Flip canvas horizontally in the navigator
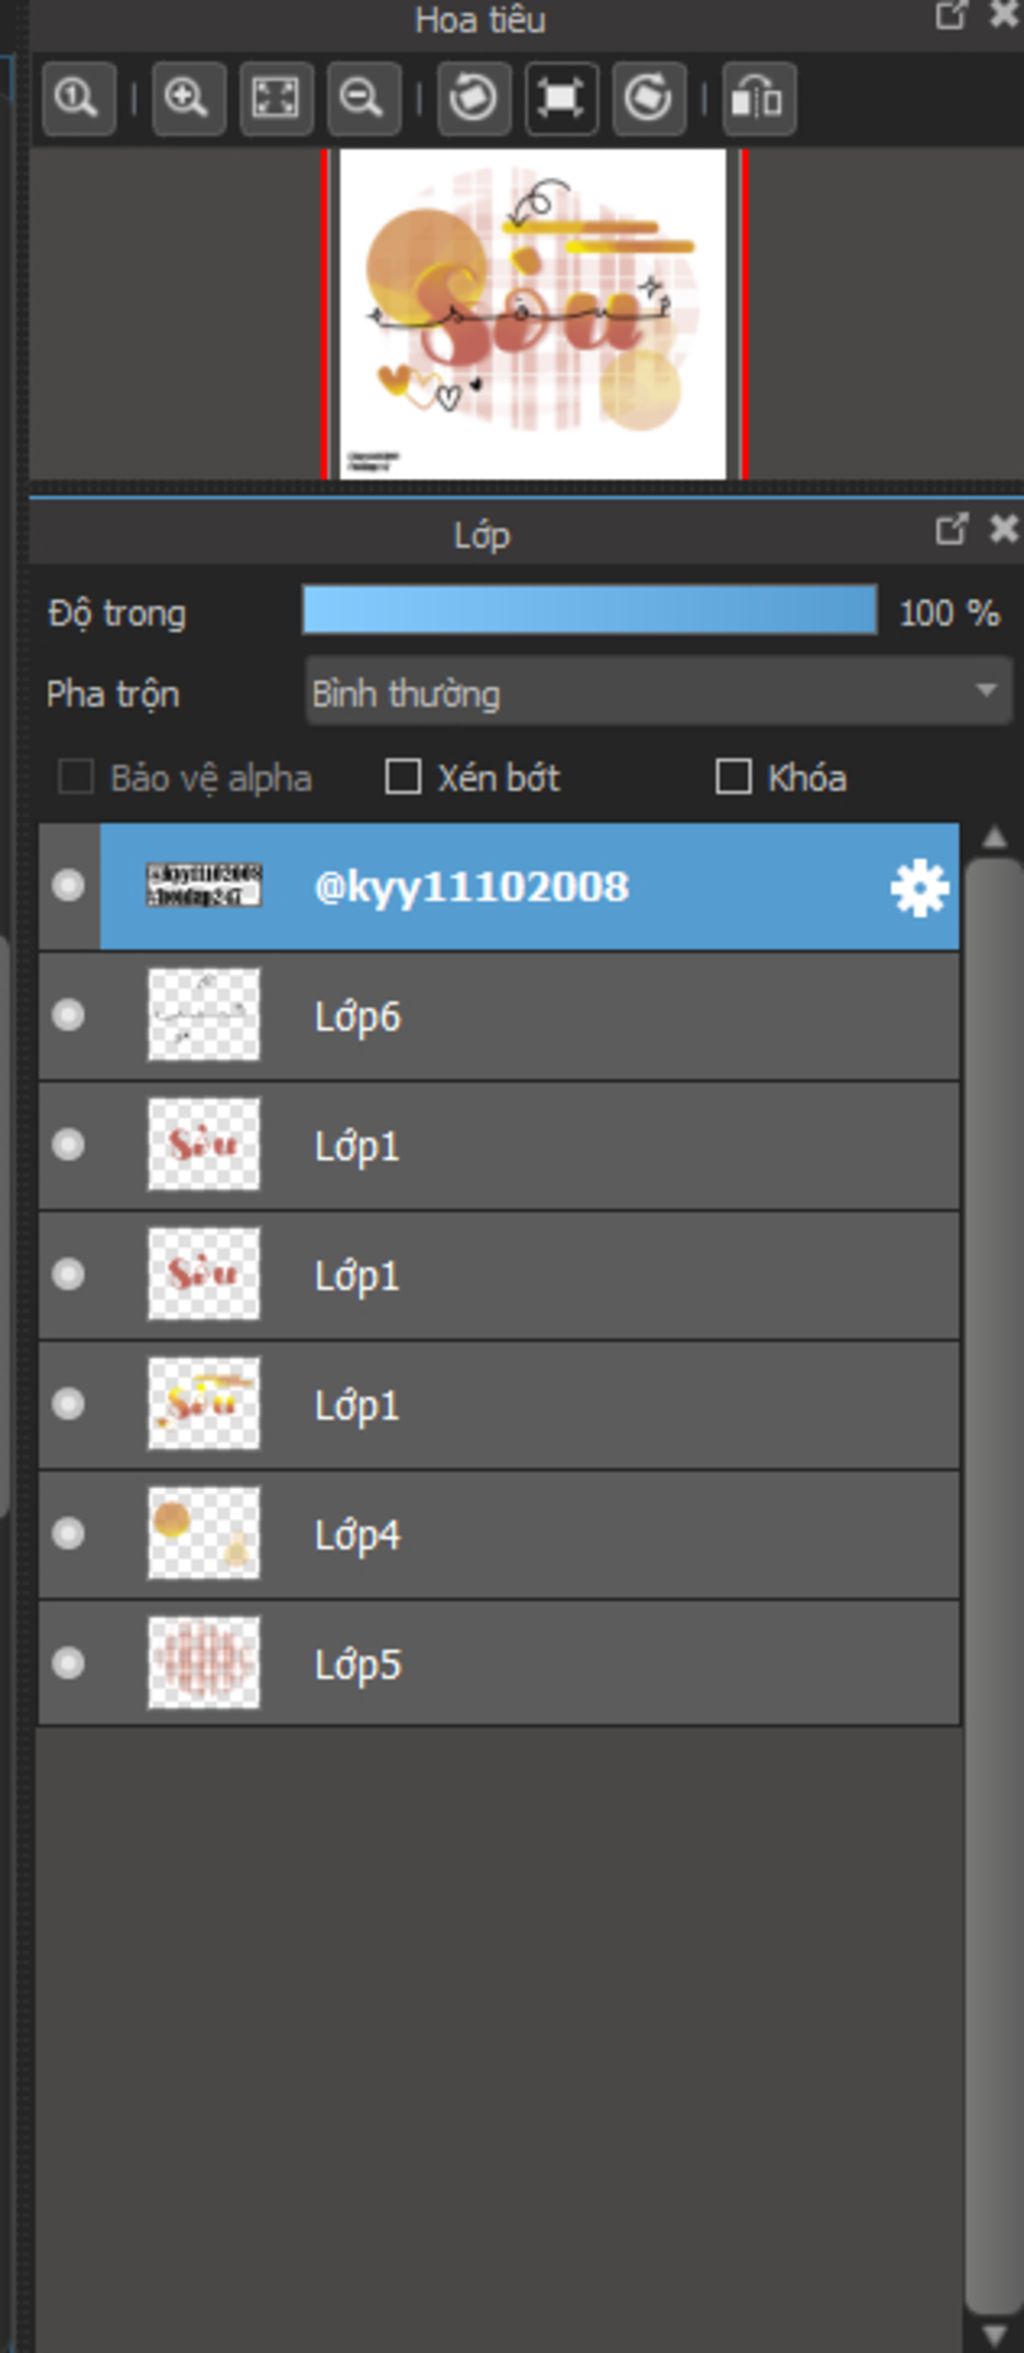Viewport: 1024px width, 2353px height. pos(758,98)
